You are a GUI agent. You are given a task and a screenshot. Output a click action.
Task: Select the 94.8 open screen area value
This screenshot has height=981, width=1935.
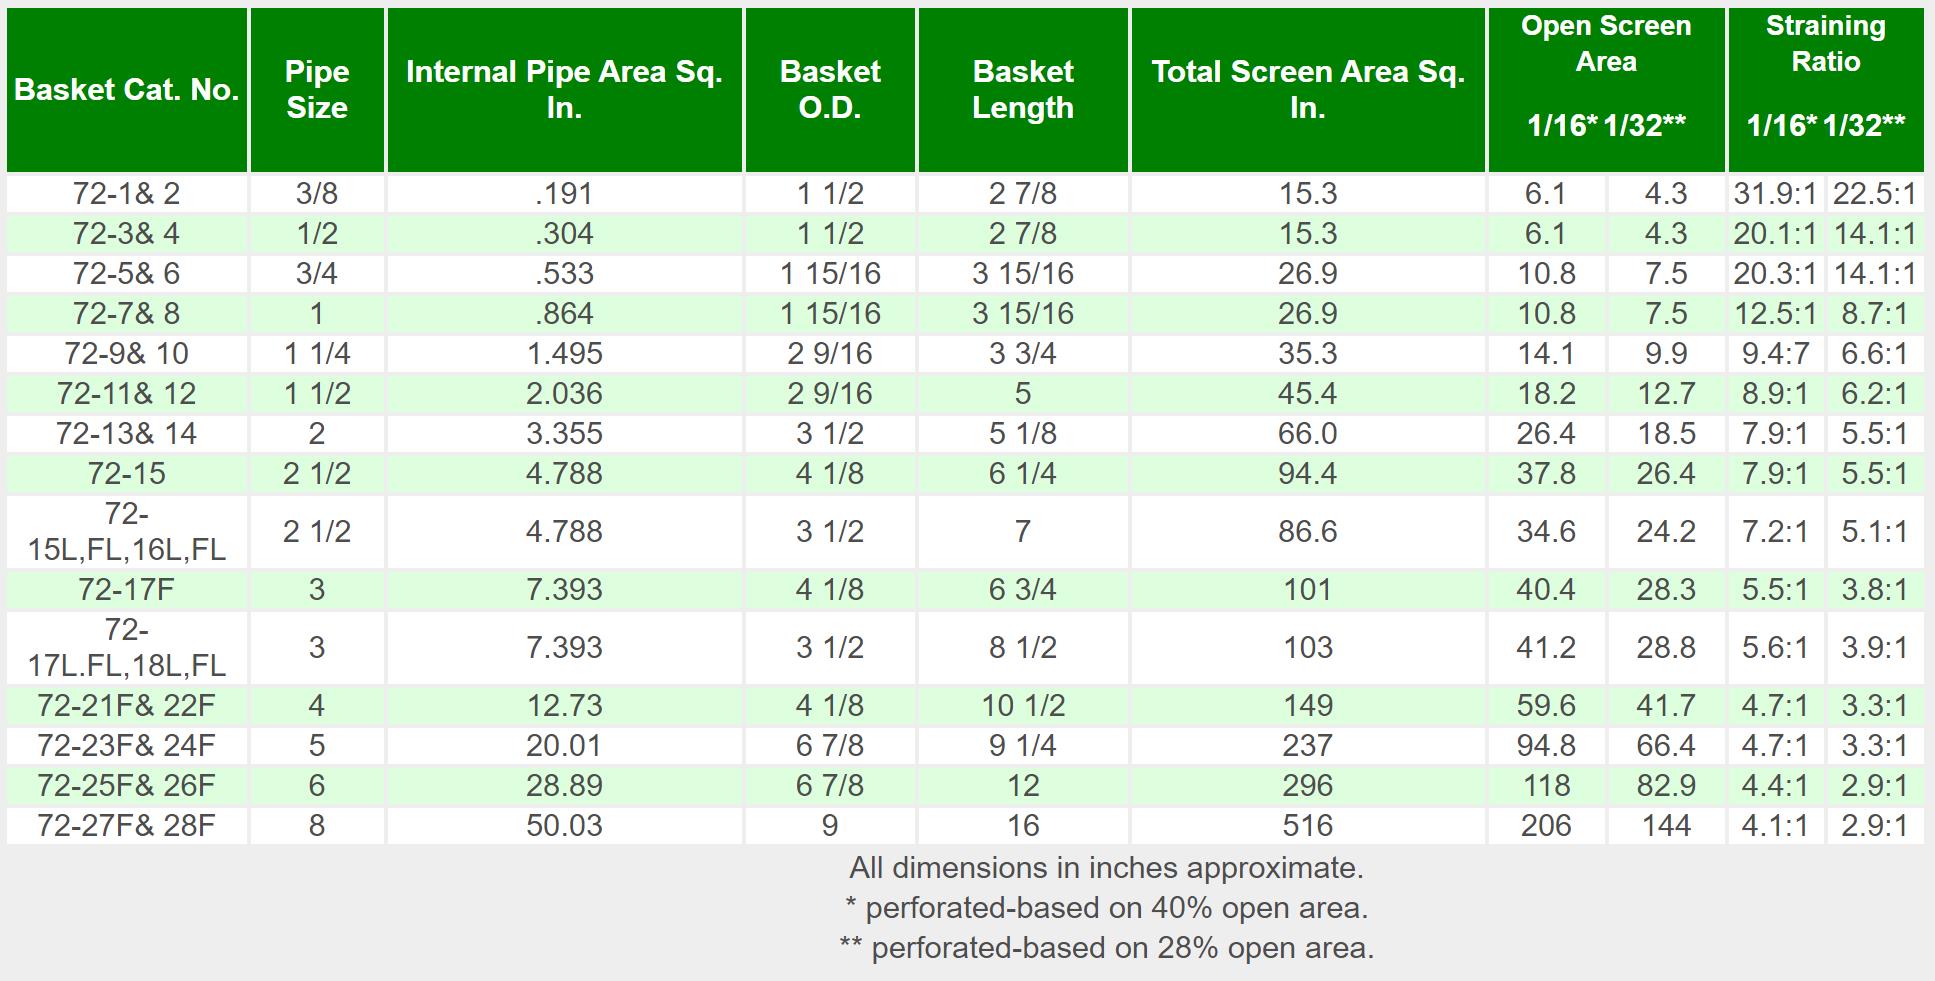tap(1546, 745)
